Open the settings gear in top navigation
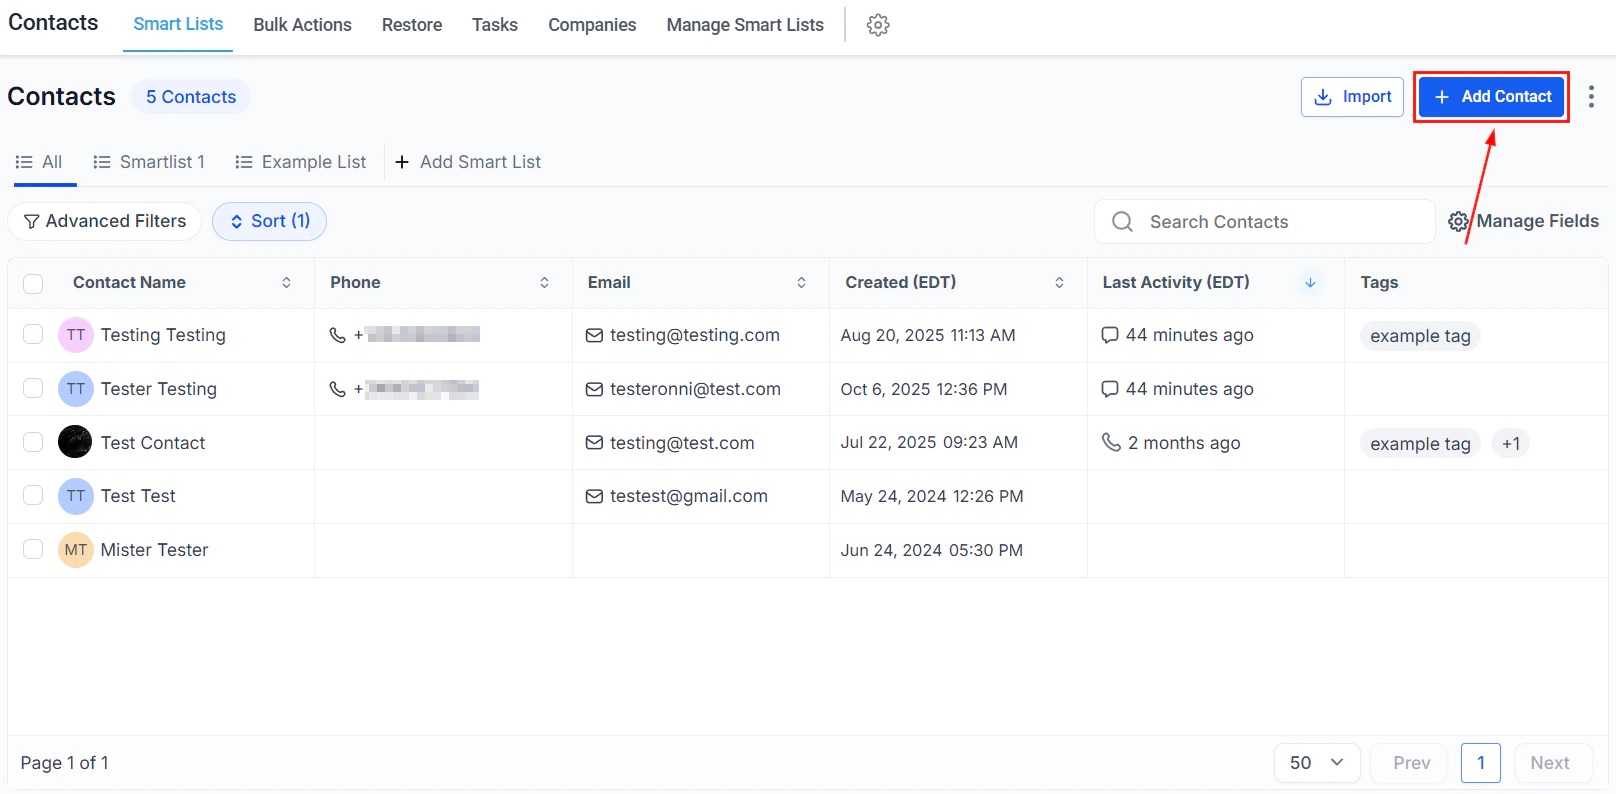This screenshot has height=794, width=1616. tap(878, 25)
